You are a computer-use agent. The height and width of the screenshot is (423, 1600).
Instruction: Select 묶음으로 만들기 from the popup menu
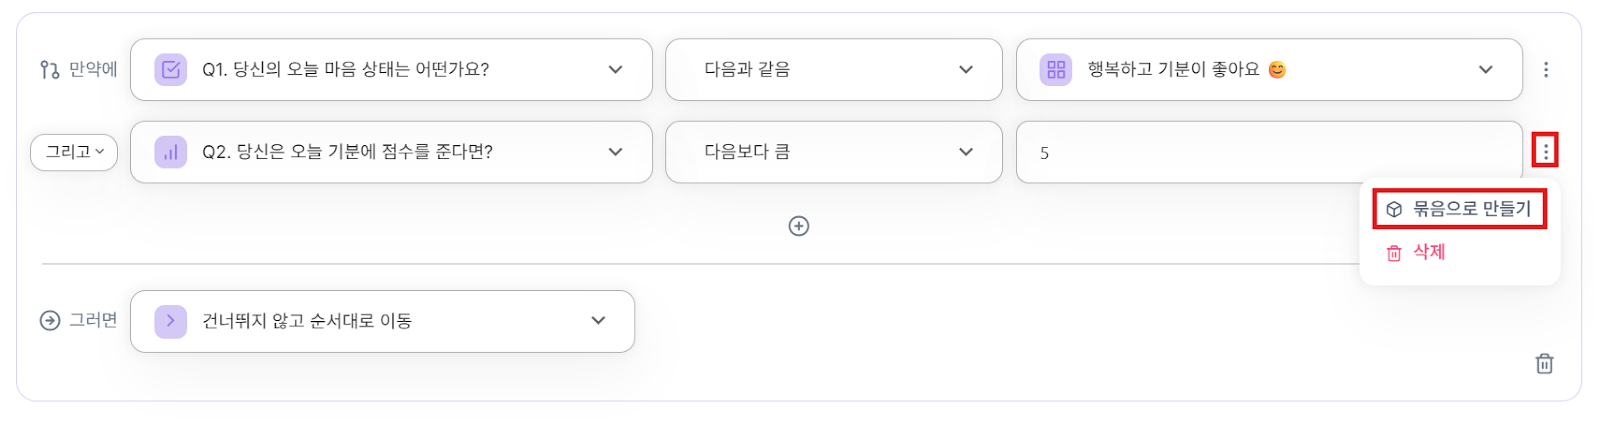pos(1460,209)
